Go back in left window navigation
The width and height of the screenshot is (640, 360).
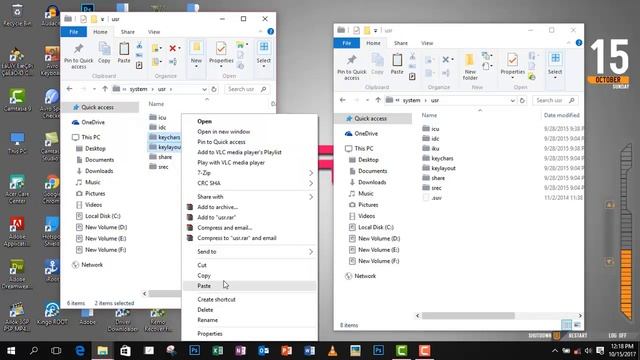pyautogui.click(x=70, y=89)
